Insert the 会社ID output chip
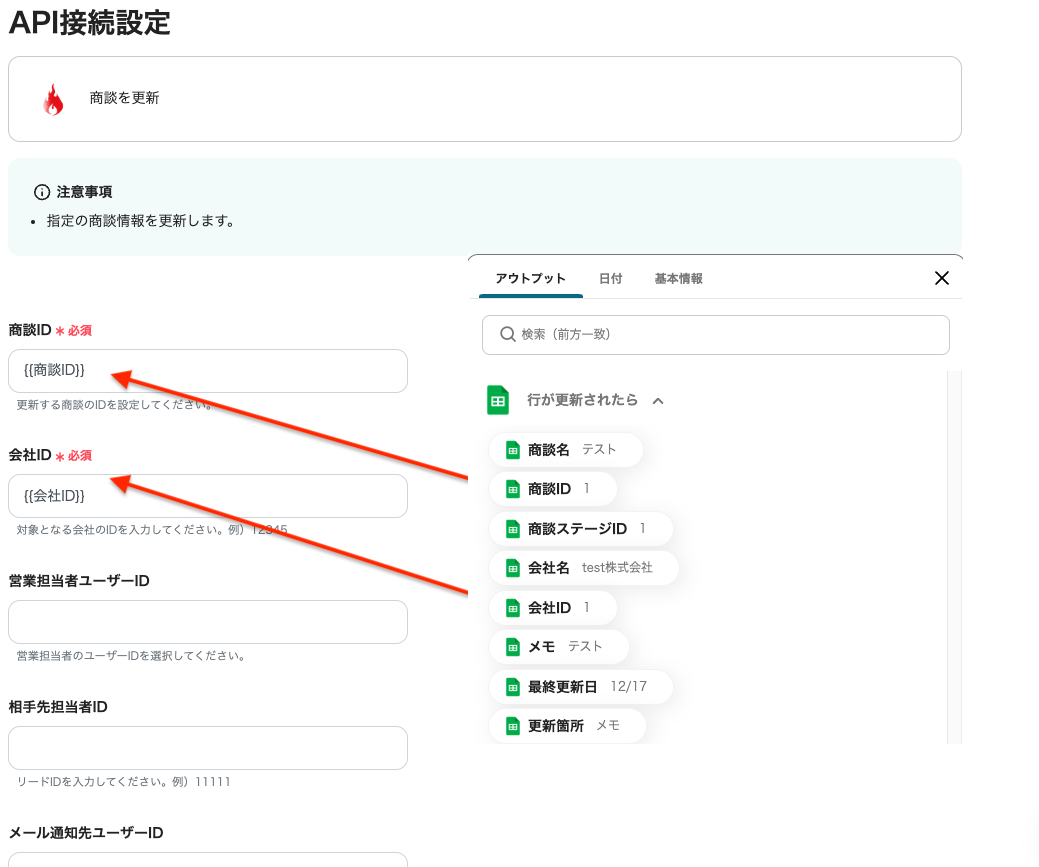 (x=552, y=608)
